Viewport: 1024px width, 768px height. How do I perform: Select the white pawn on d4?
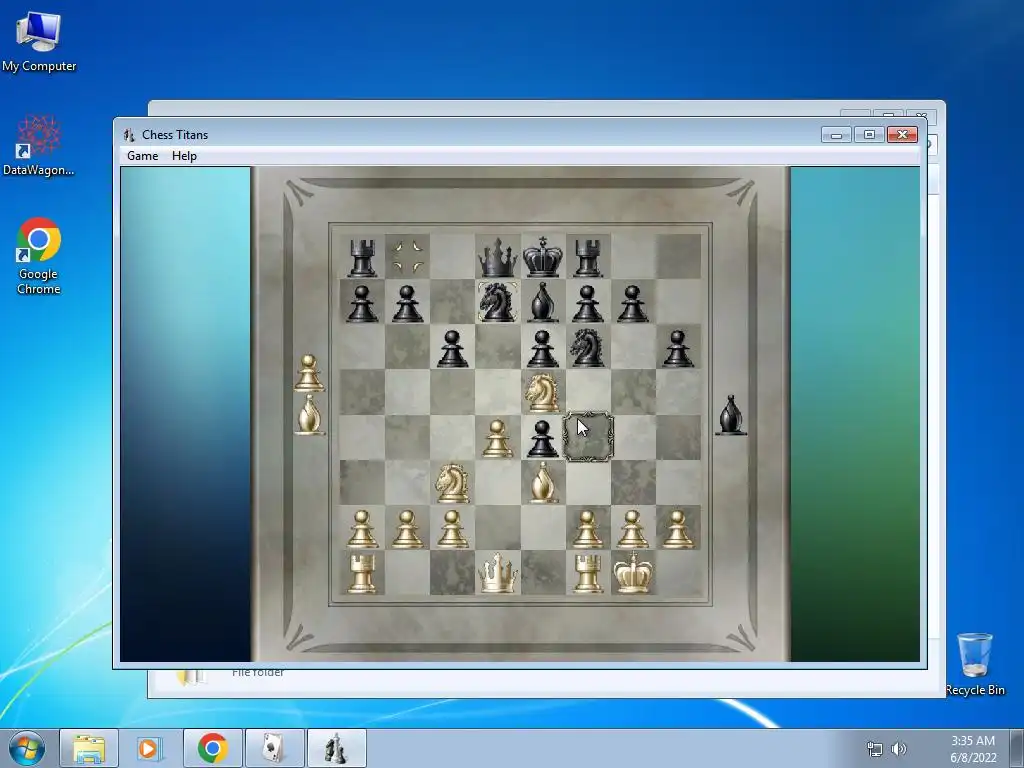pos(498,438)
